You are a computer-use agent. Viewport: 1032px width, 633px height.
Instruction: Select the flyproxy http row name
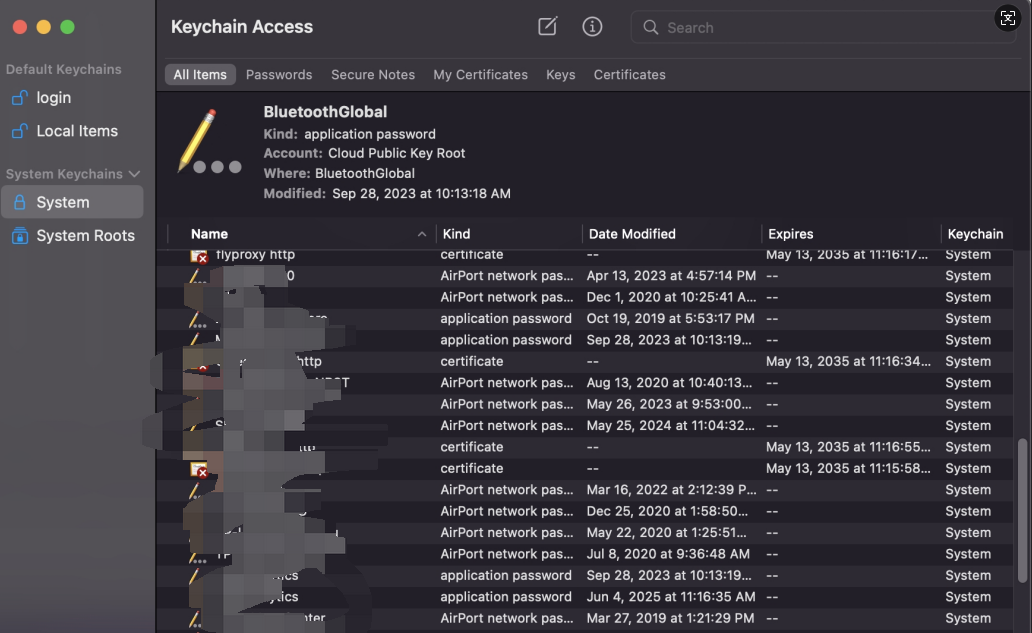click(255, 255)
